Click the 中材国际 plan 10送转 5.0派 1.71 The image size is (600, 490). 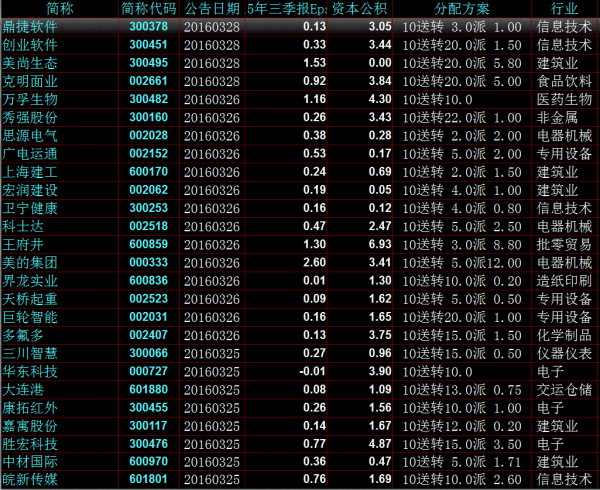click(462, 462)
